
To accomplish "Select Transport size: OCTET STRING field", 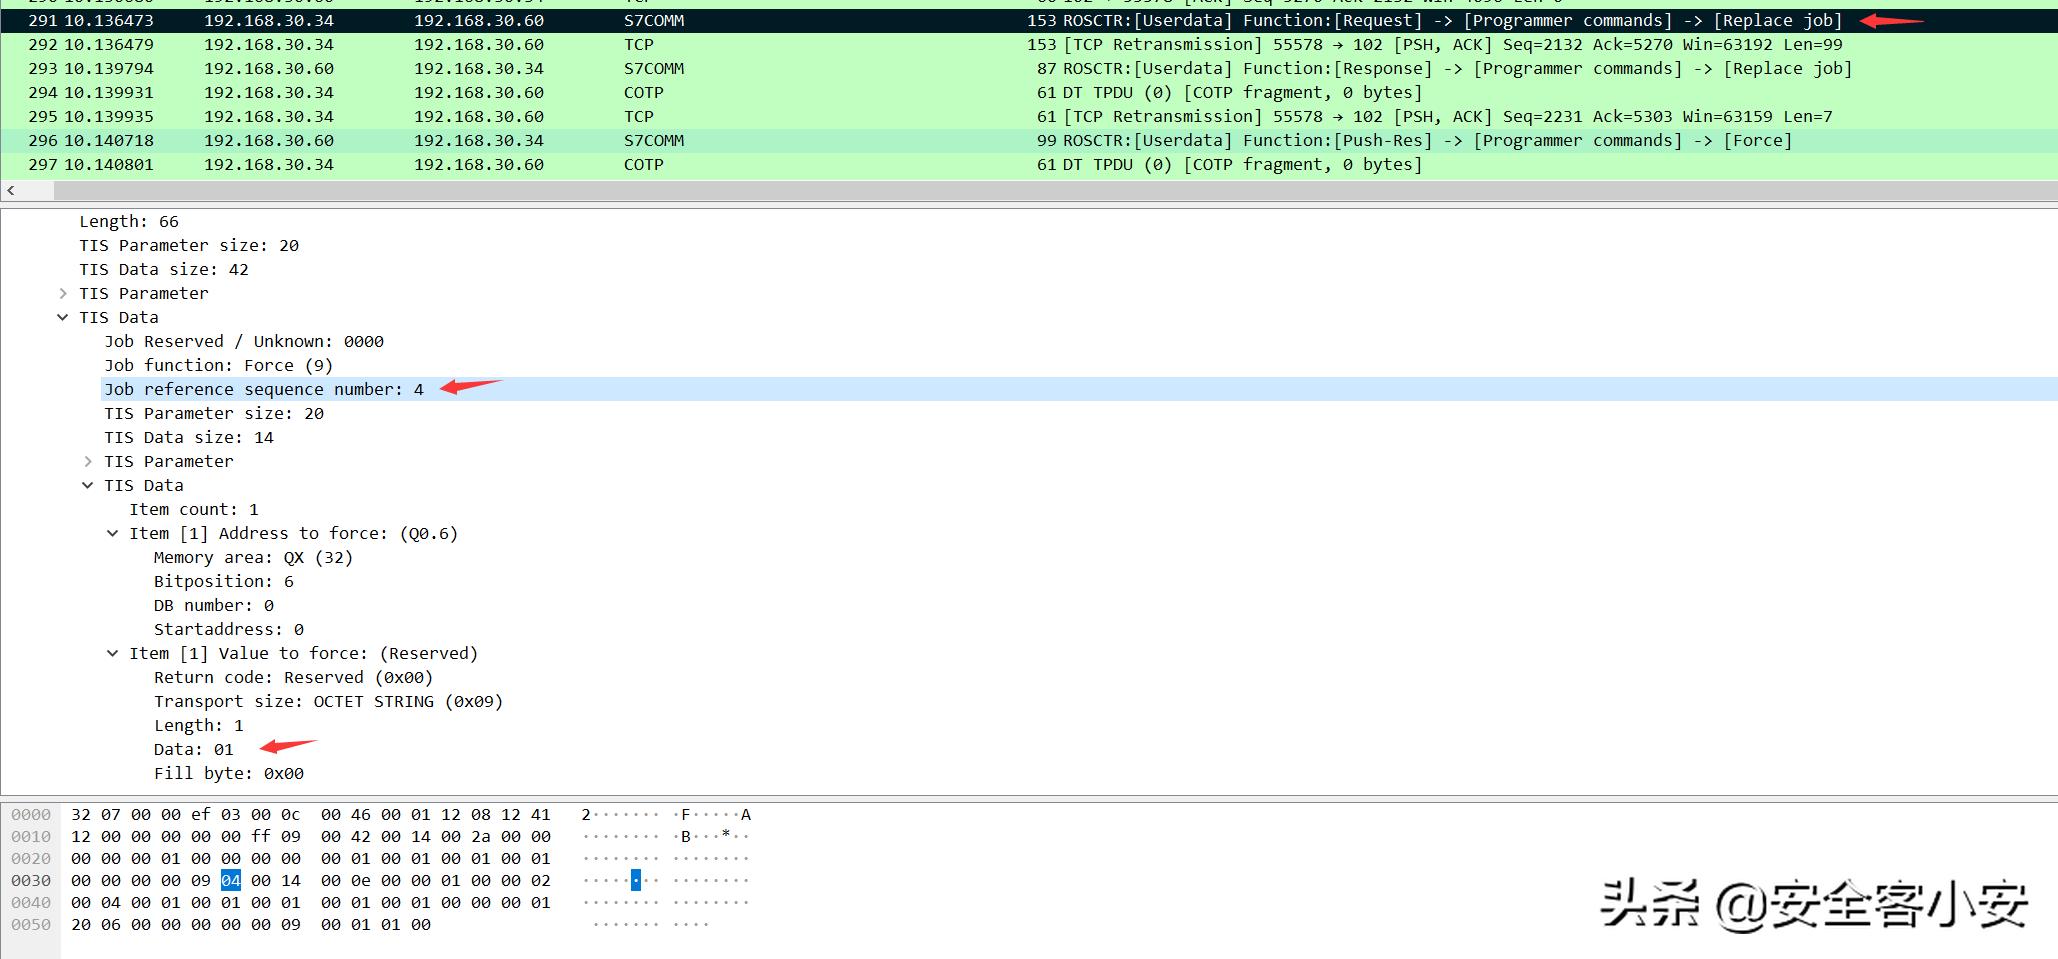I will (328, 701).
